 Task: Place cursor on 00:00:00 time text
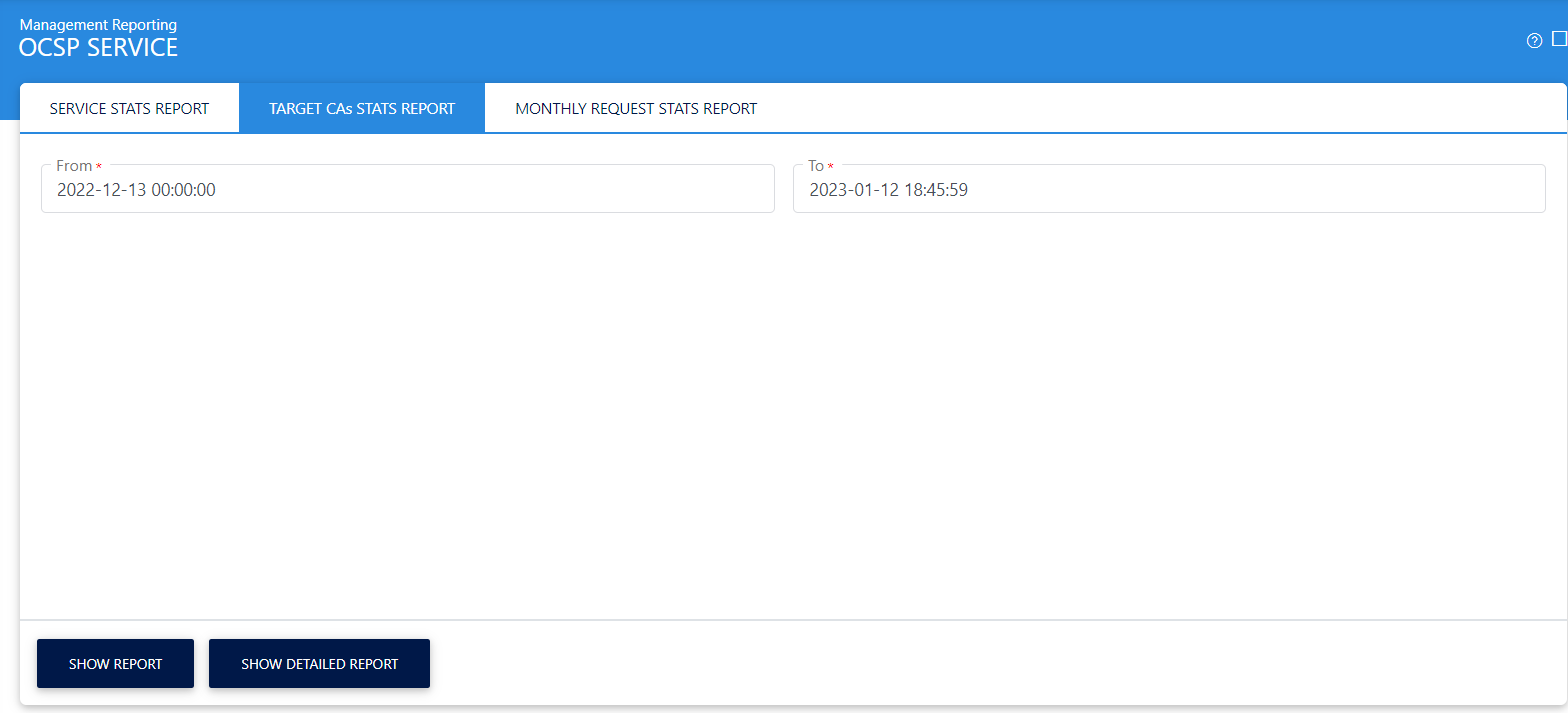(183, 190)
